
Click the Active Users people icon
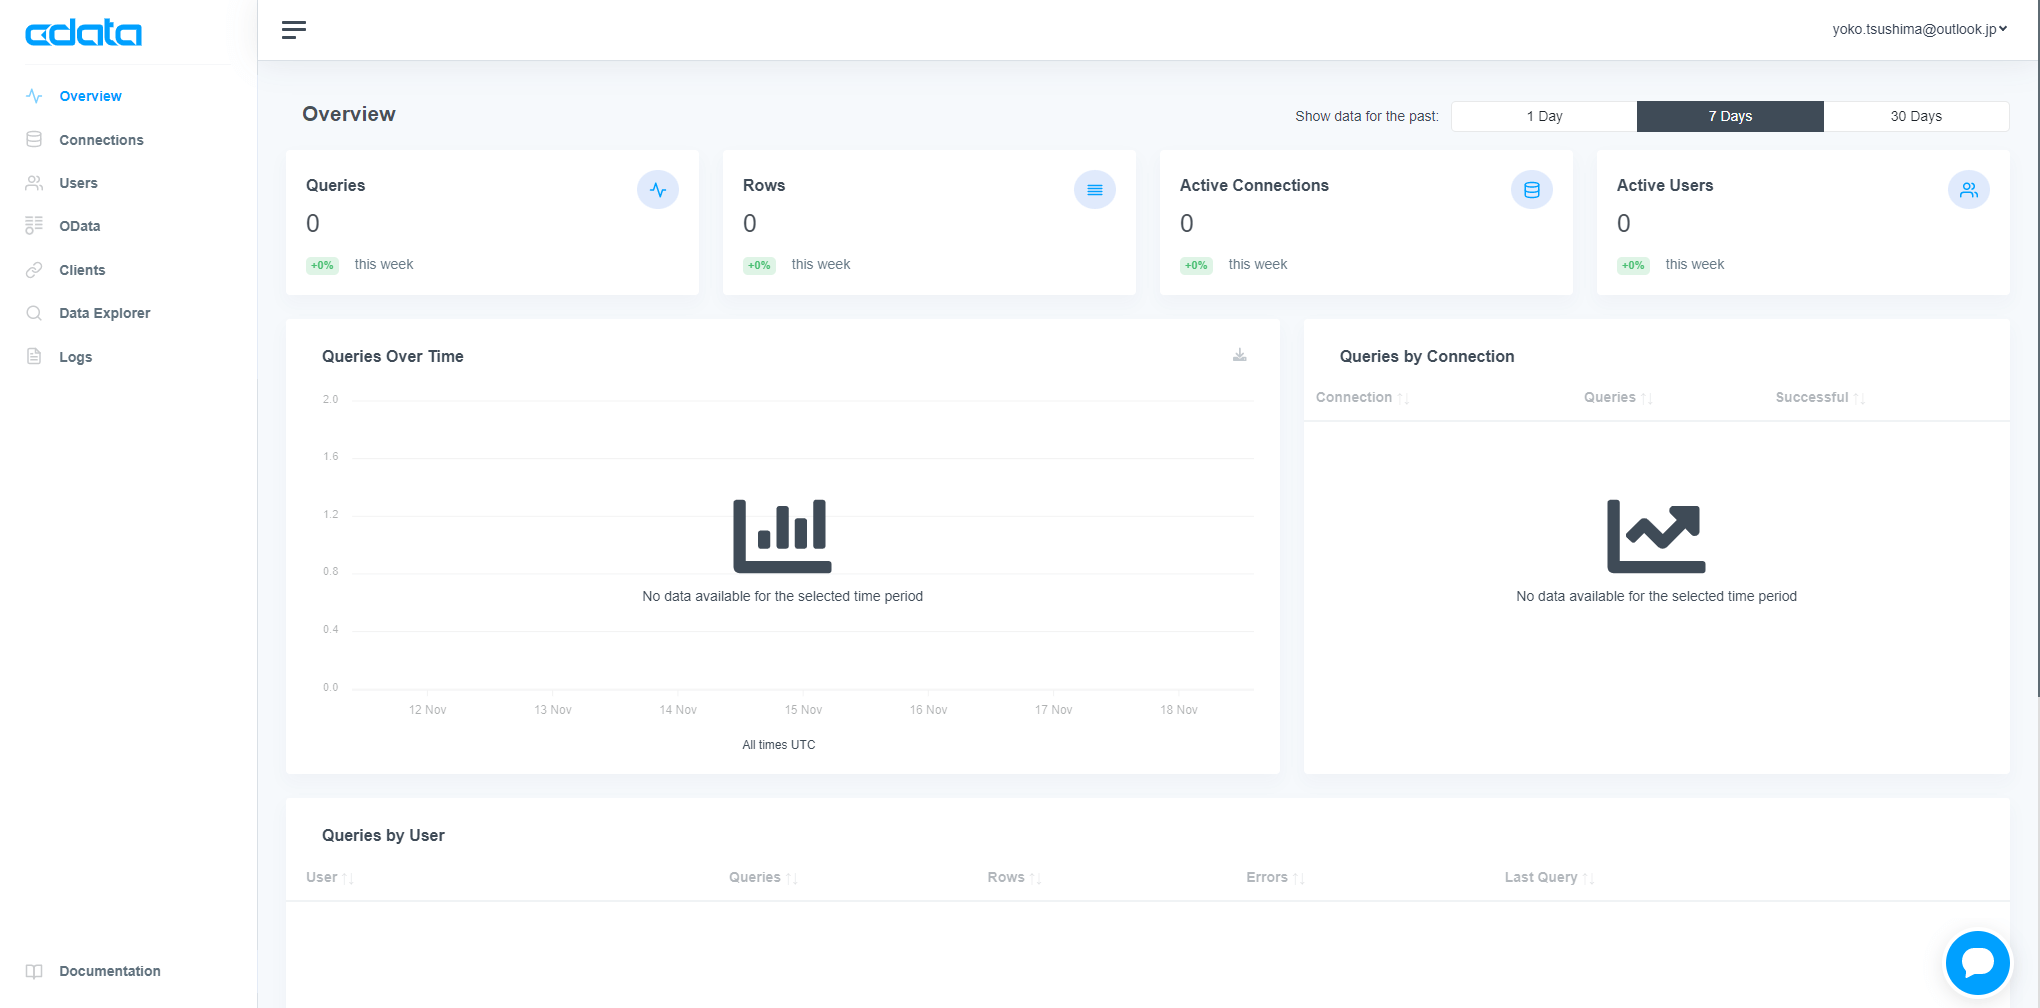1969,190
